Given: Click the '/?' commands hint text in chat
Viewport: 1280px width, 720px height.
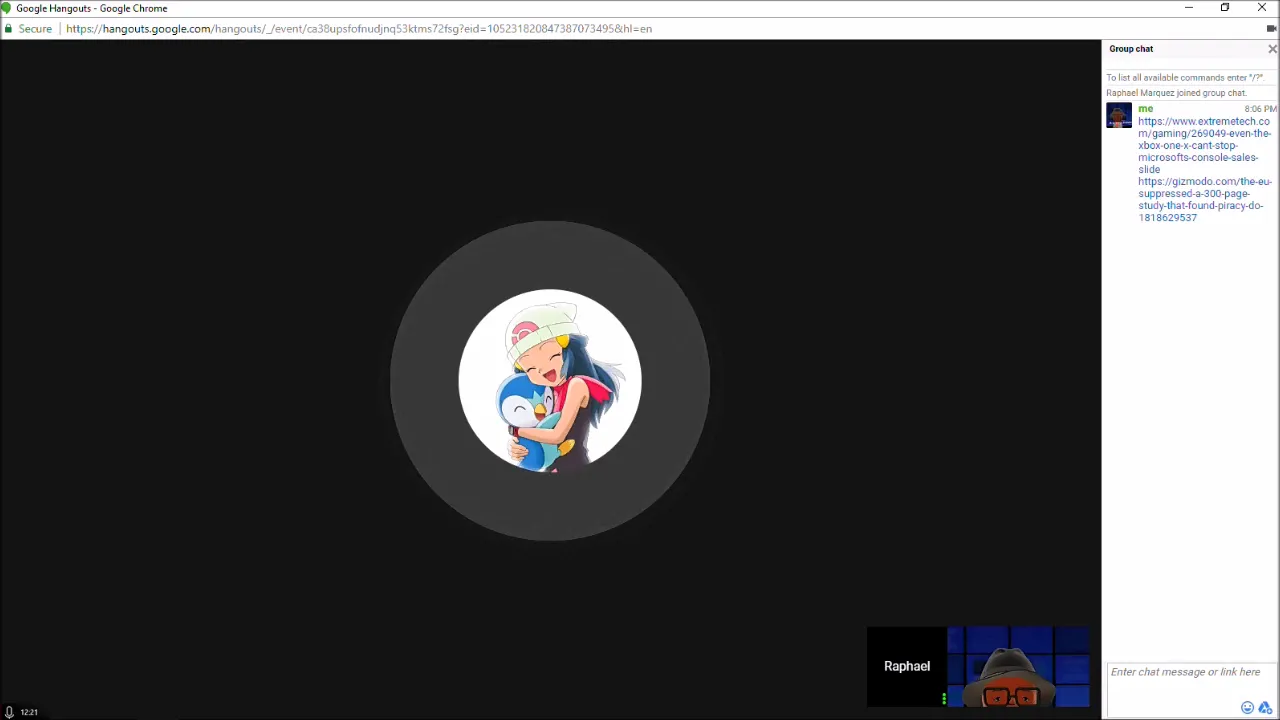Looking at the screenshot, I should point(1186,78).
